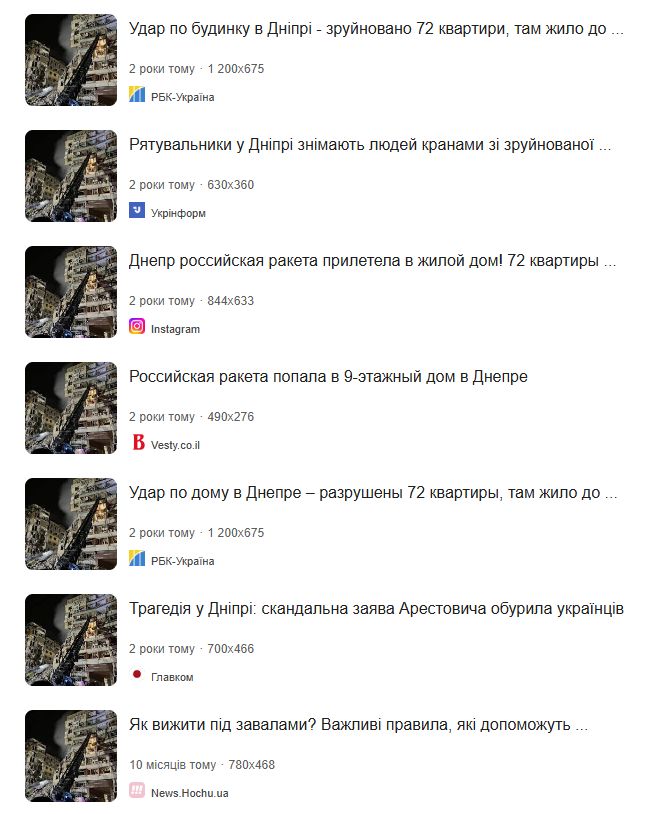Click the News.Hochu.ua pink icon
The image size is (664, 814).
[x=137, y=790]
